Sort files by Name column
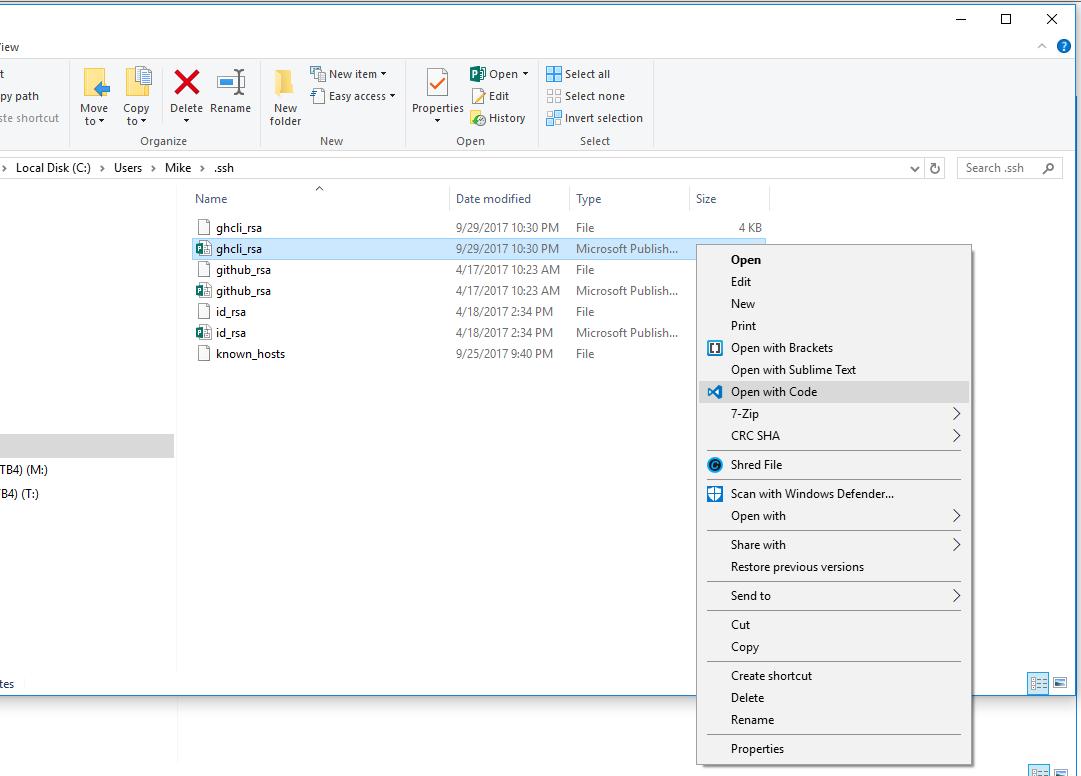 point(319,198)
